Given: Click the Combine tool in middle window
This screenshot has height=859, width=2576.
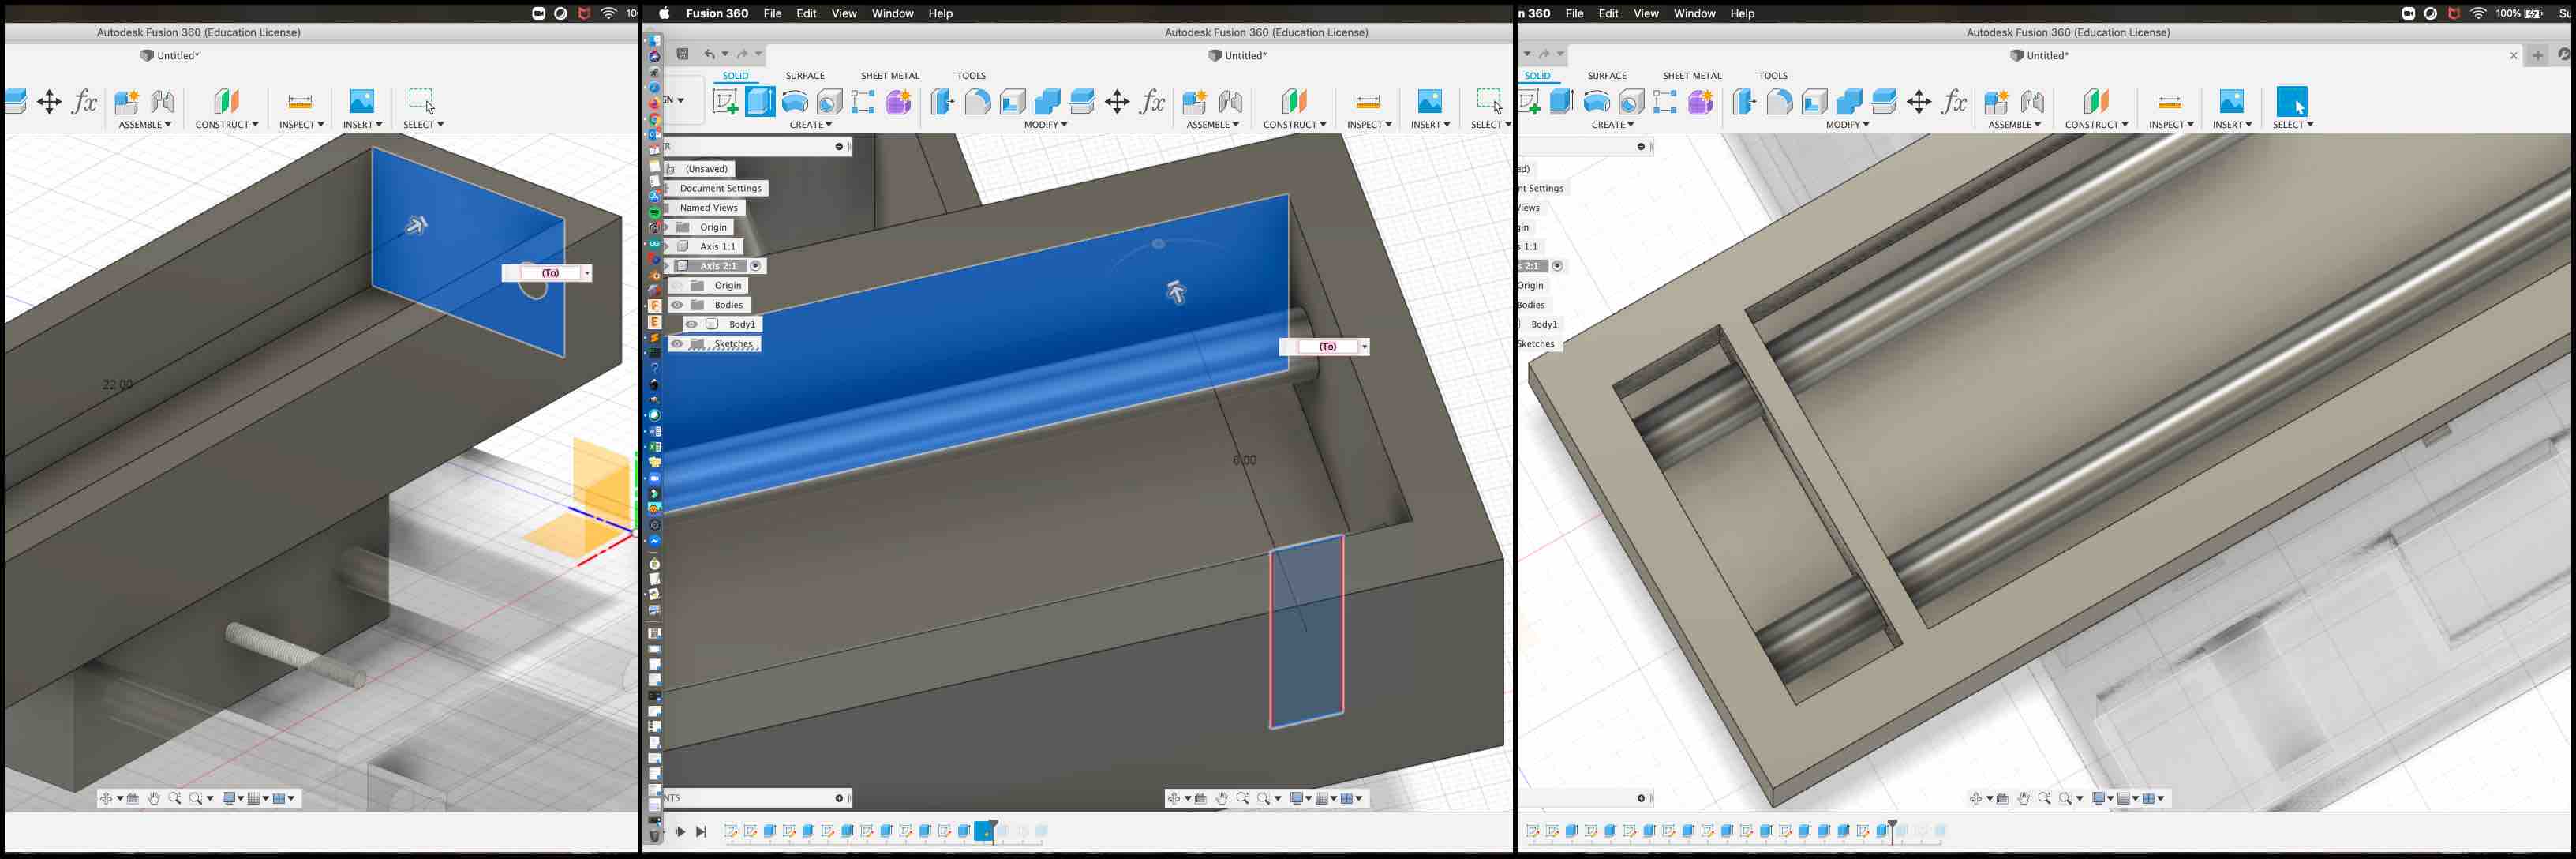Looking at the screenshot, I should pos(1047,101).
